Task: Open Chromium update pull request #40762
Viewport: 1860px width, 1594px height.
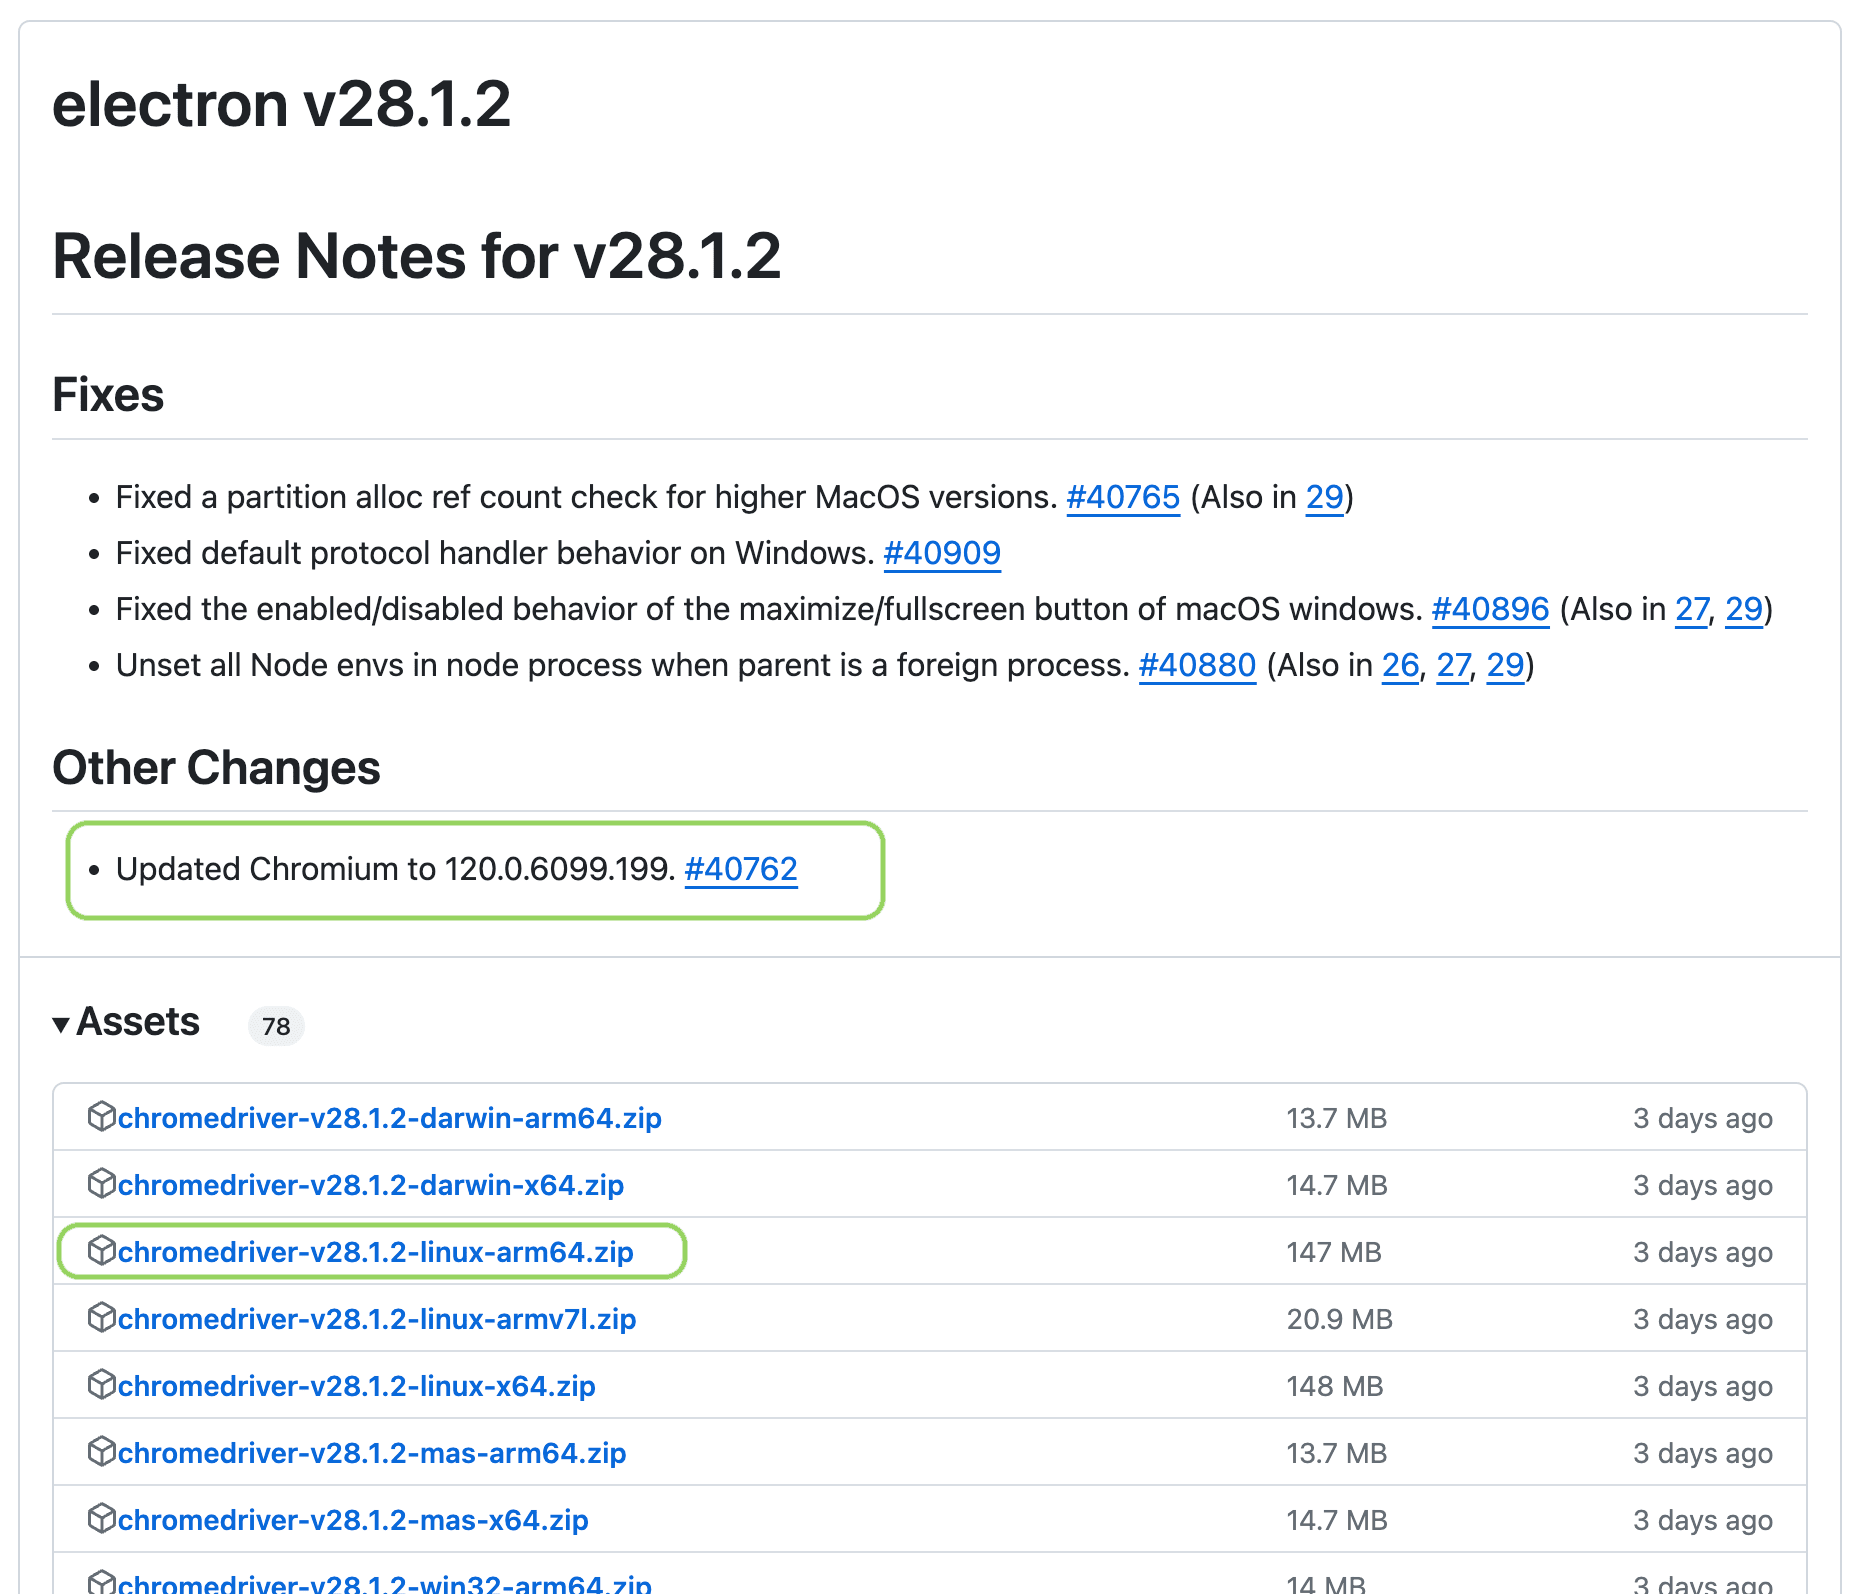Action: 741,869
